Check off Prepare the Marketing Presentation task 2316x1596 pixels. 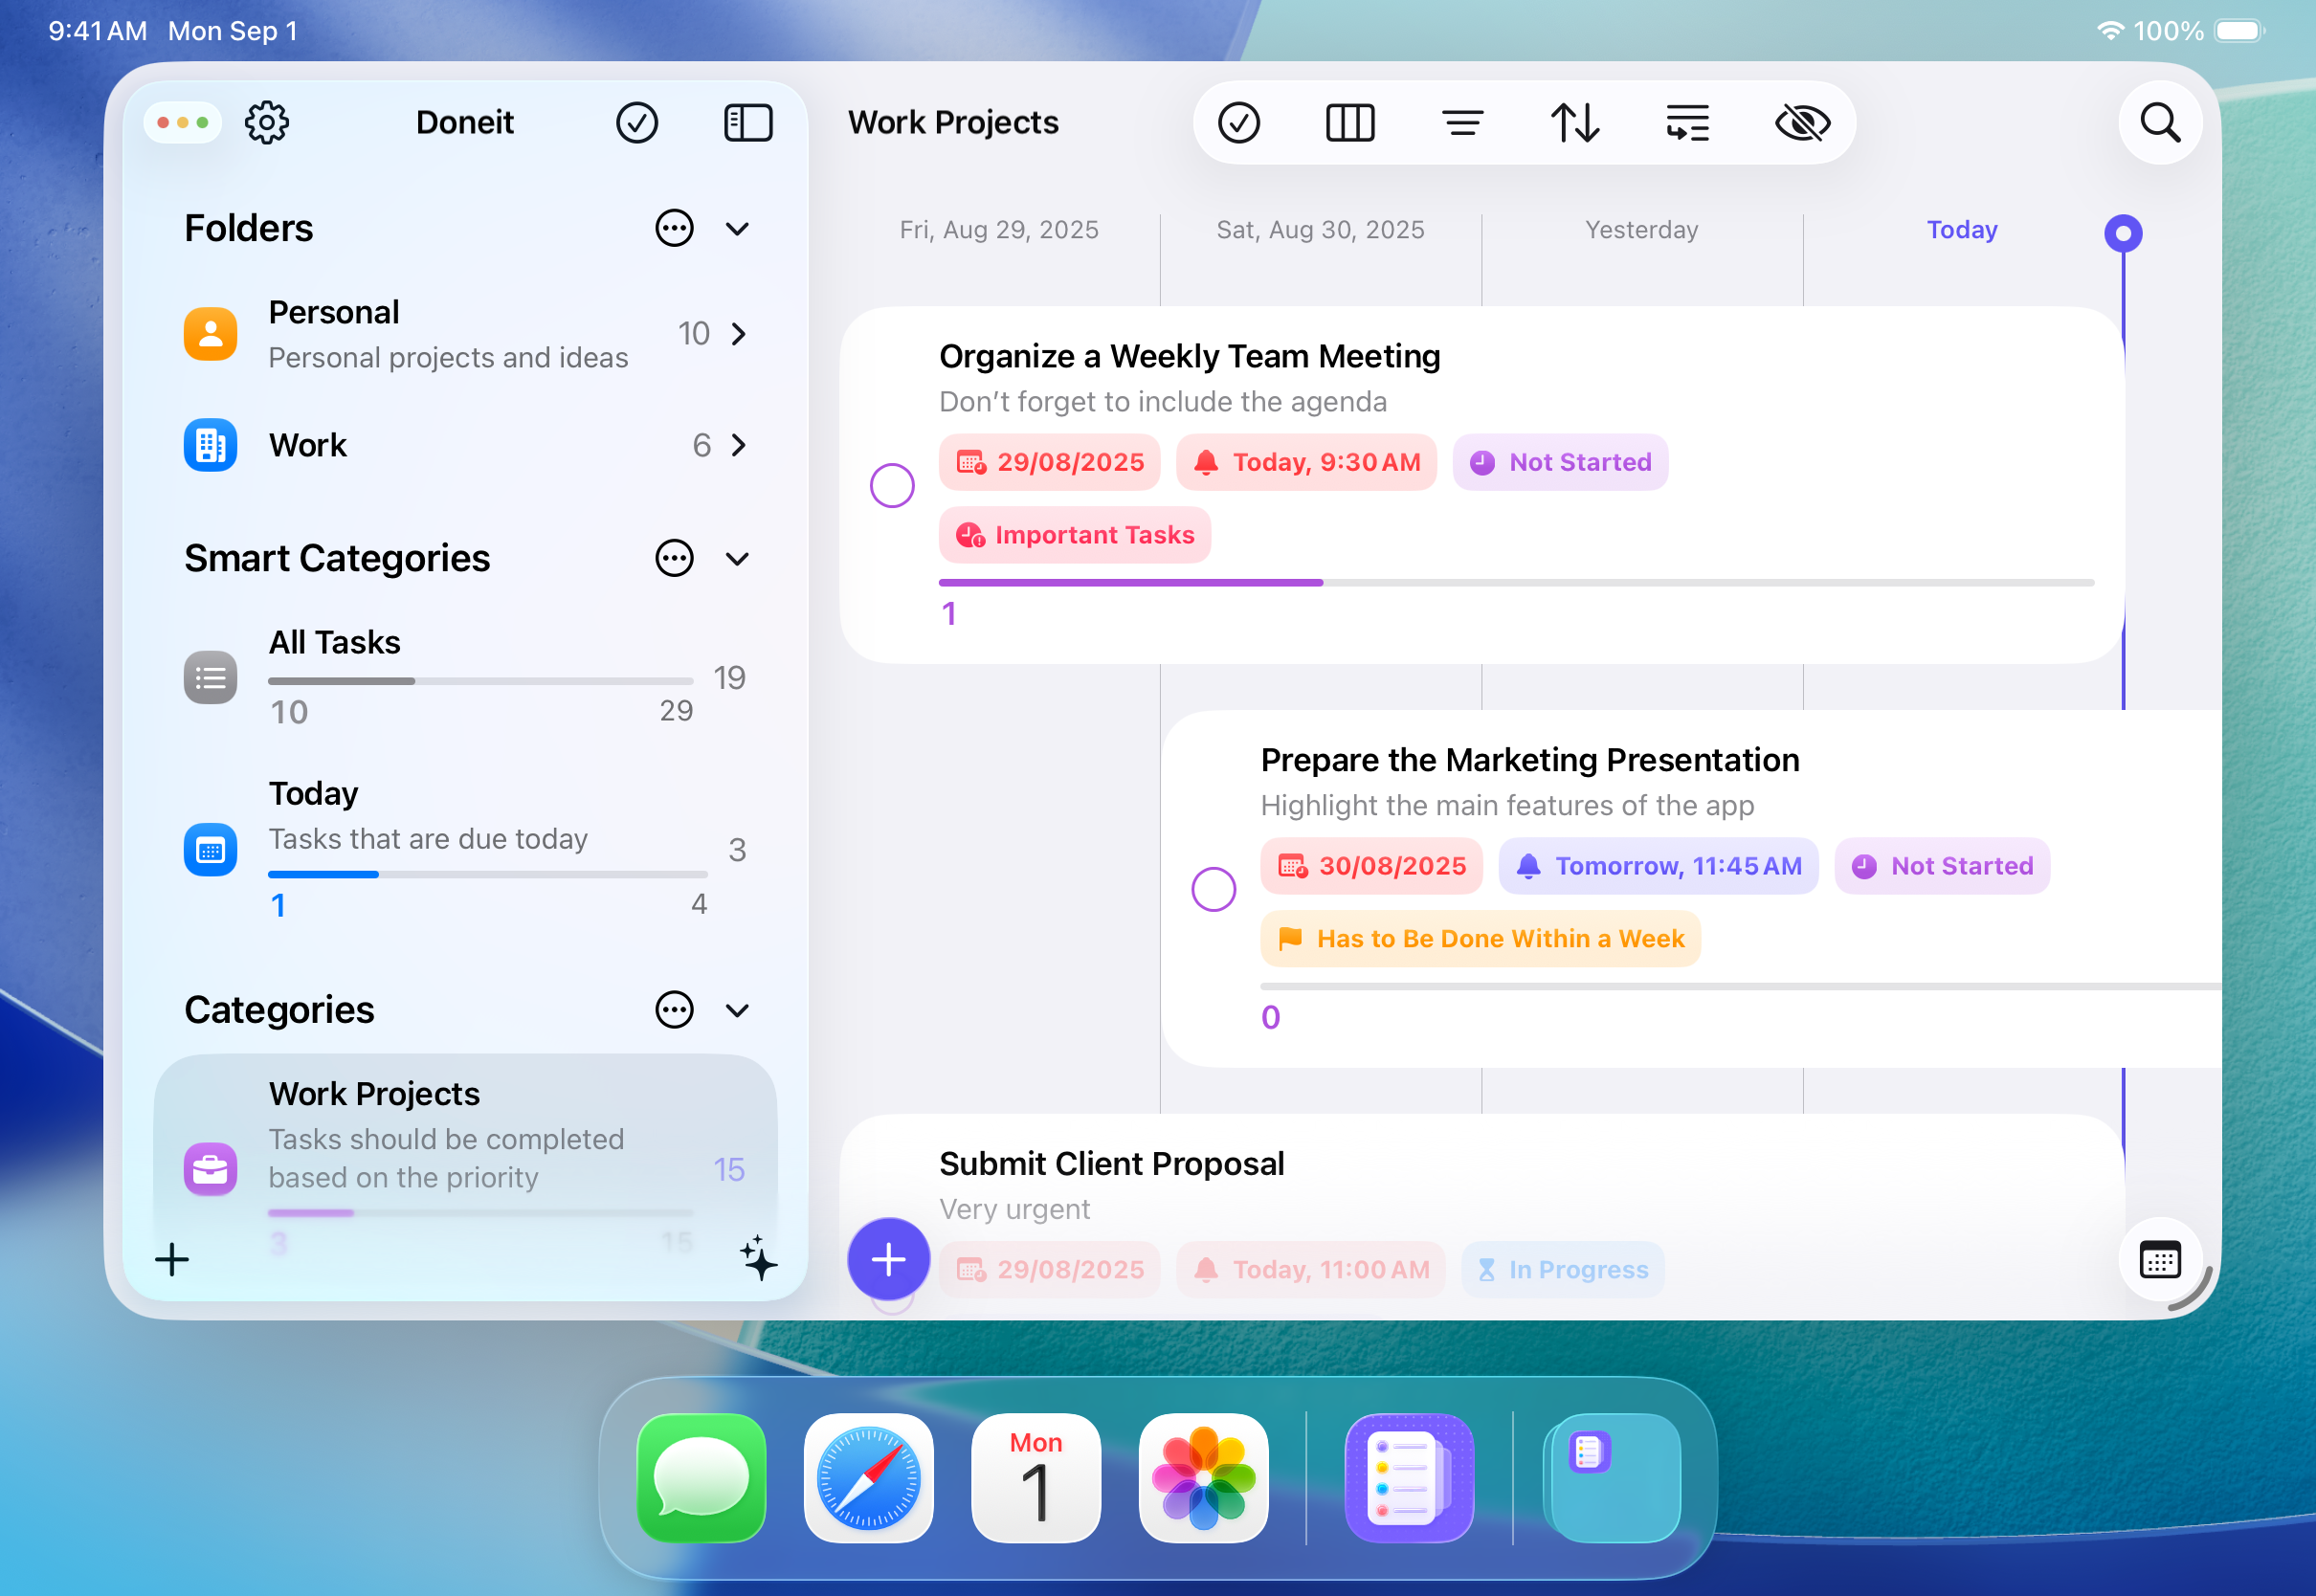[1213, 889]
